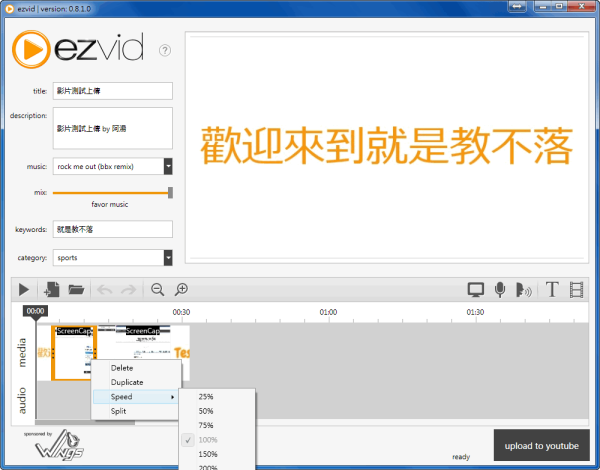The height and width of the screenshot is (470, 600).
Task: Adjust the mix slider handle
Action: [x=170, y=193]
